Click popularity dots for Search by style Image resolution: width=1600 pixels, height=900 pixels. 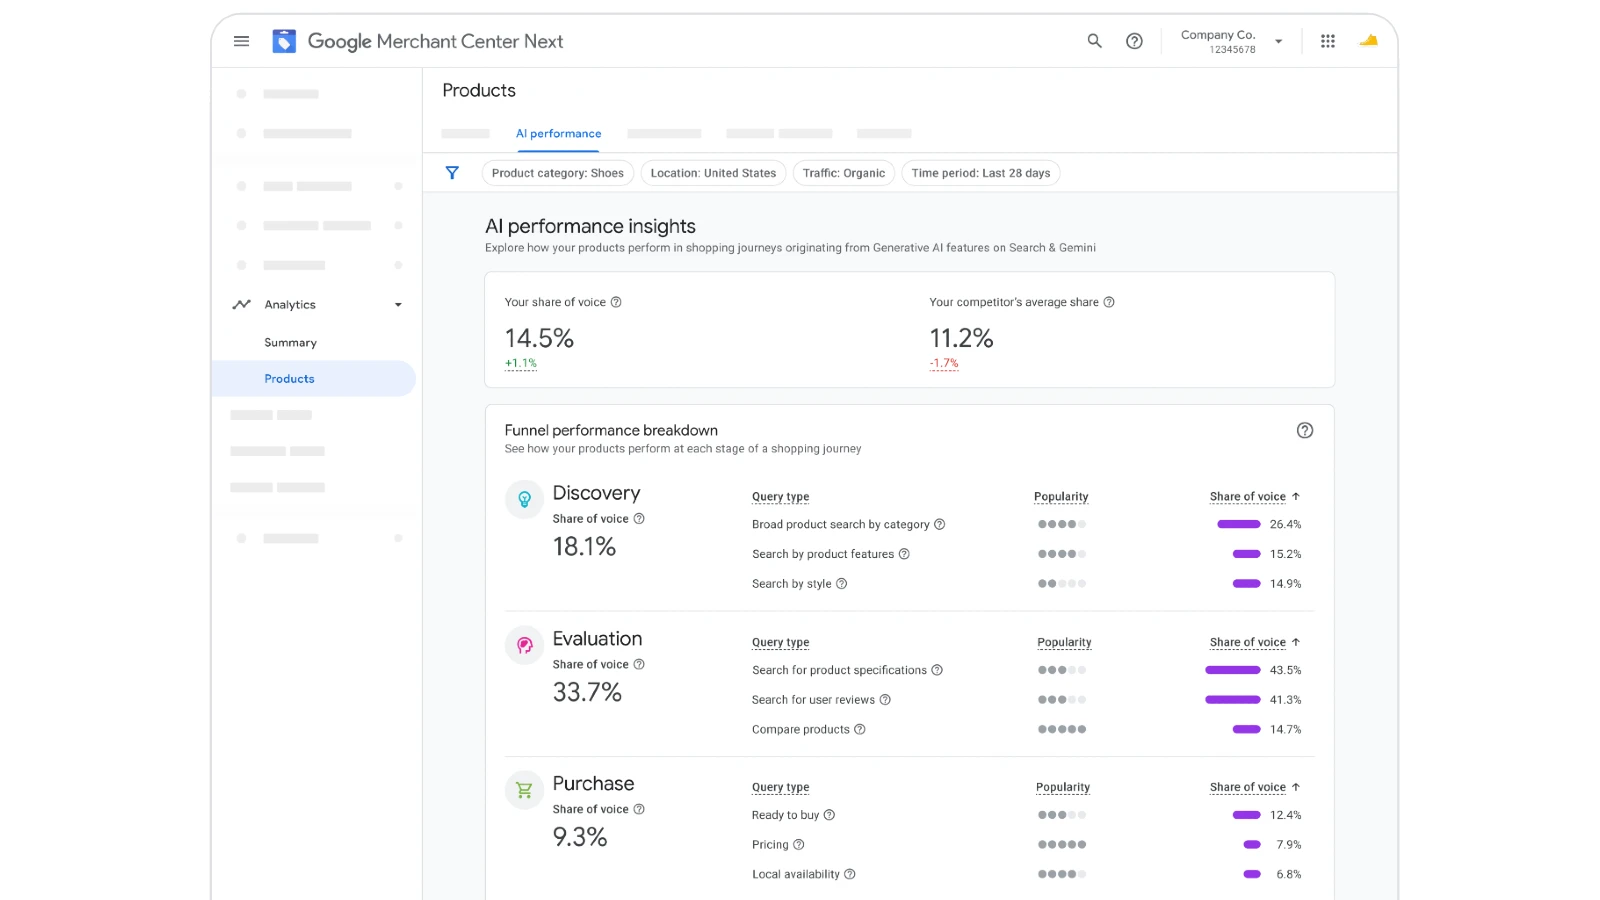1062,584
